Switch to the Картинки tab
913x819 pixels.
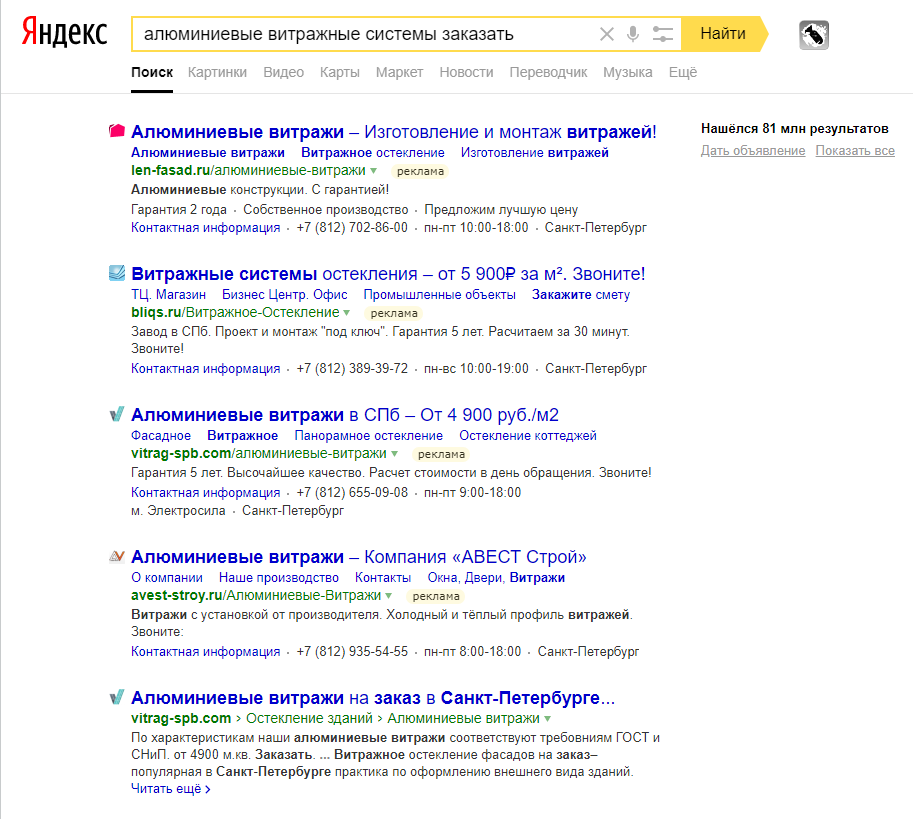(x=217, y=72)
